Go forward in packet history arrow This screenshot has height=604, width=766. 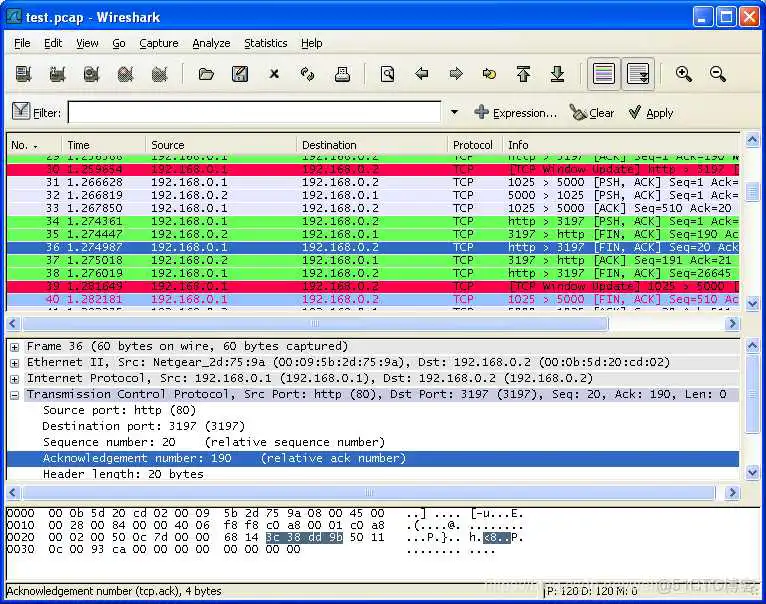pyautogui.click(x=455, y=74)
